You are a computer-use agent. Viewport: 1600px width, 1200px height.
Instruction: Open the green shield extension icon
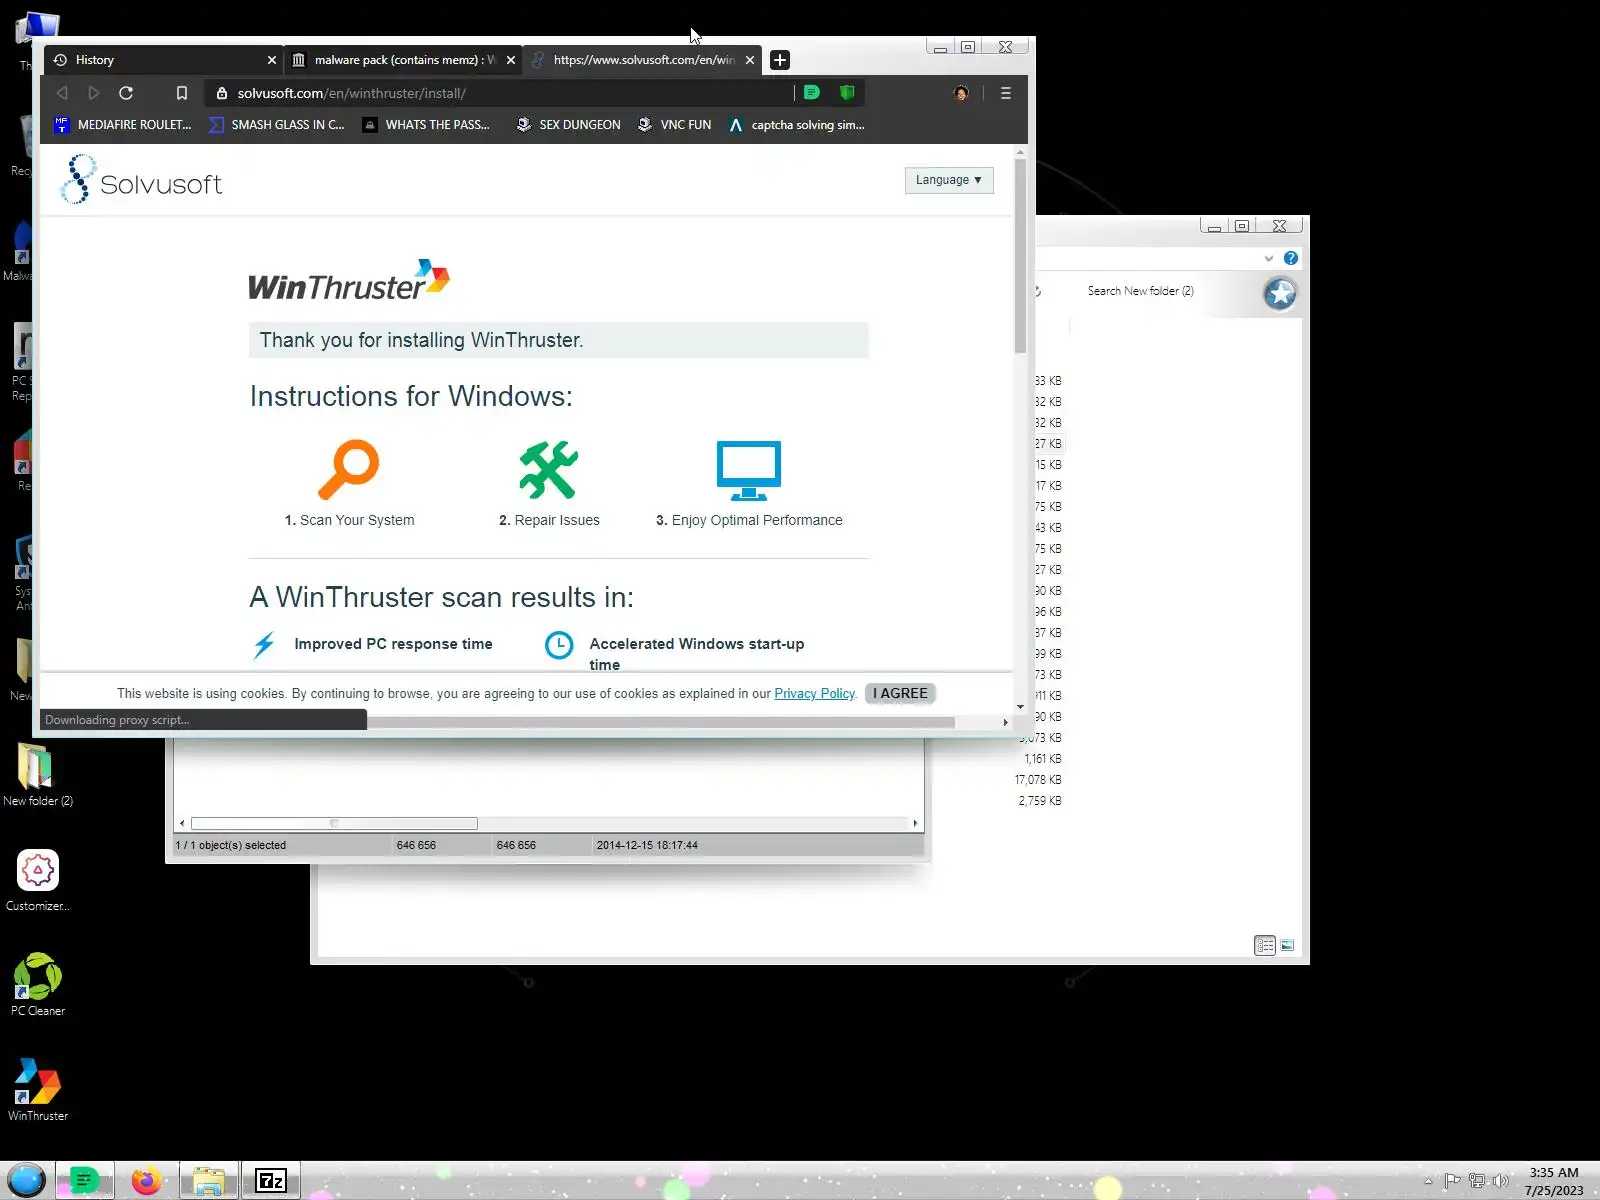coord(847,93)
